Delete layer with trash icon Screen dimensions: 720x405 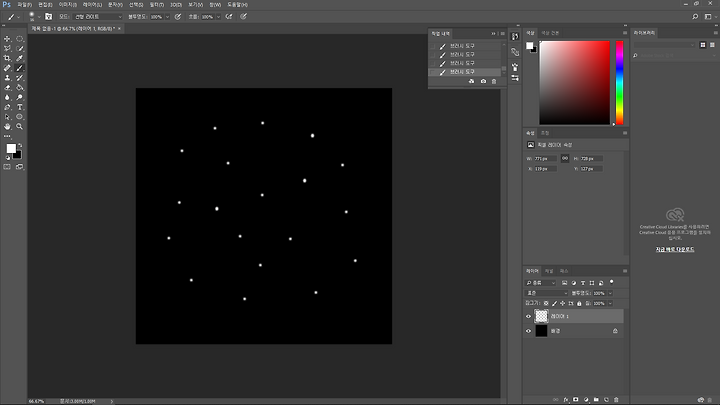point(616,400)
